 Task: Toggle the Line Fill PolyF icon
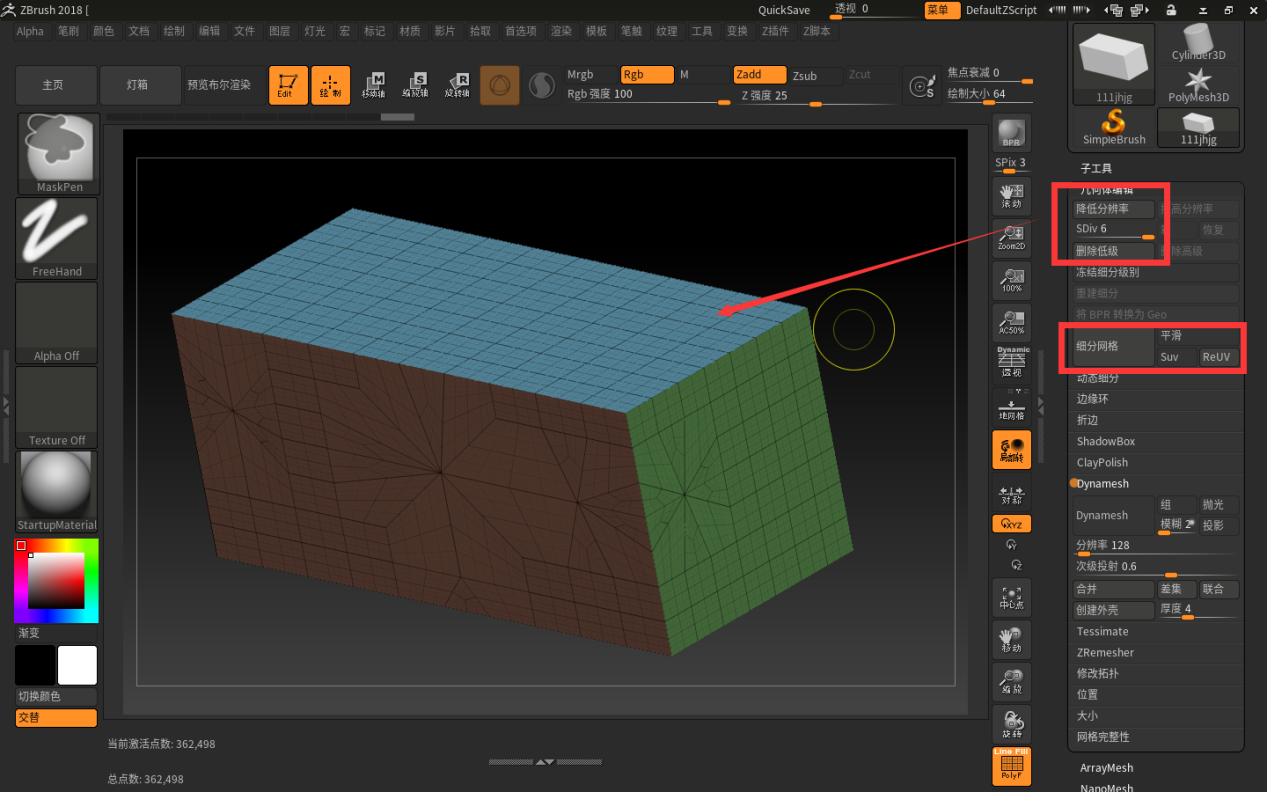[x=1011, y=766]
